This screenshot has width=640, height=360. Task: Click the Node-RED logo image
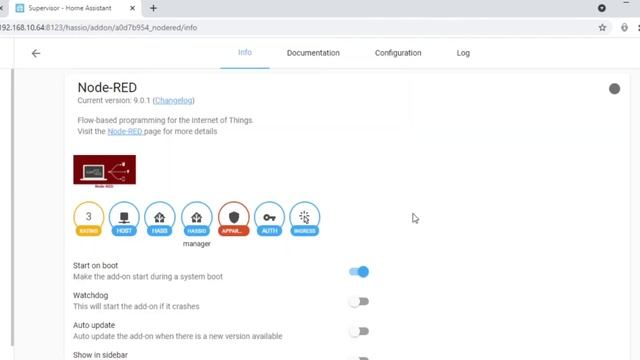click(104, 171)
